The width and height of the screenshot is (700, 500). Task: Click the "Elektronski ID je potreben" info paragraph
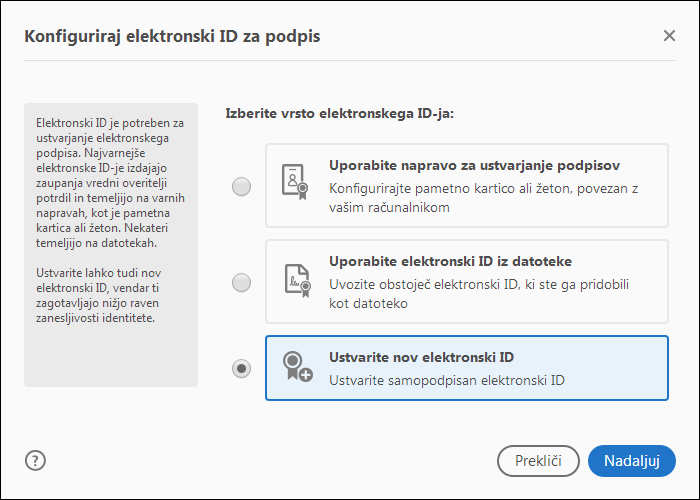tap(109, 182)
